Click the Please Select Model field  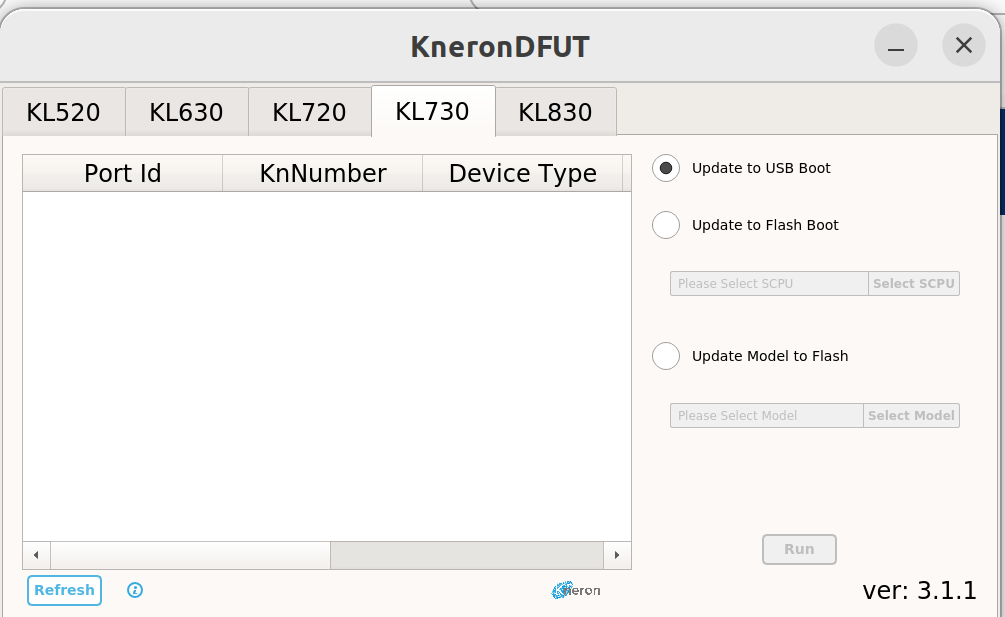click(767, 415)
